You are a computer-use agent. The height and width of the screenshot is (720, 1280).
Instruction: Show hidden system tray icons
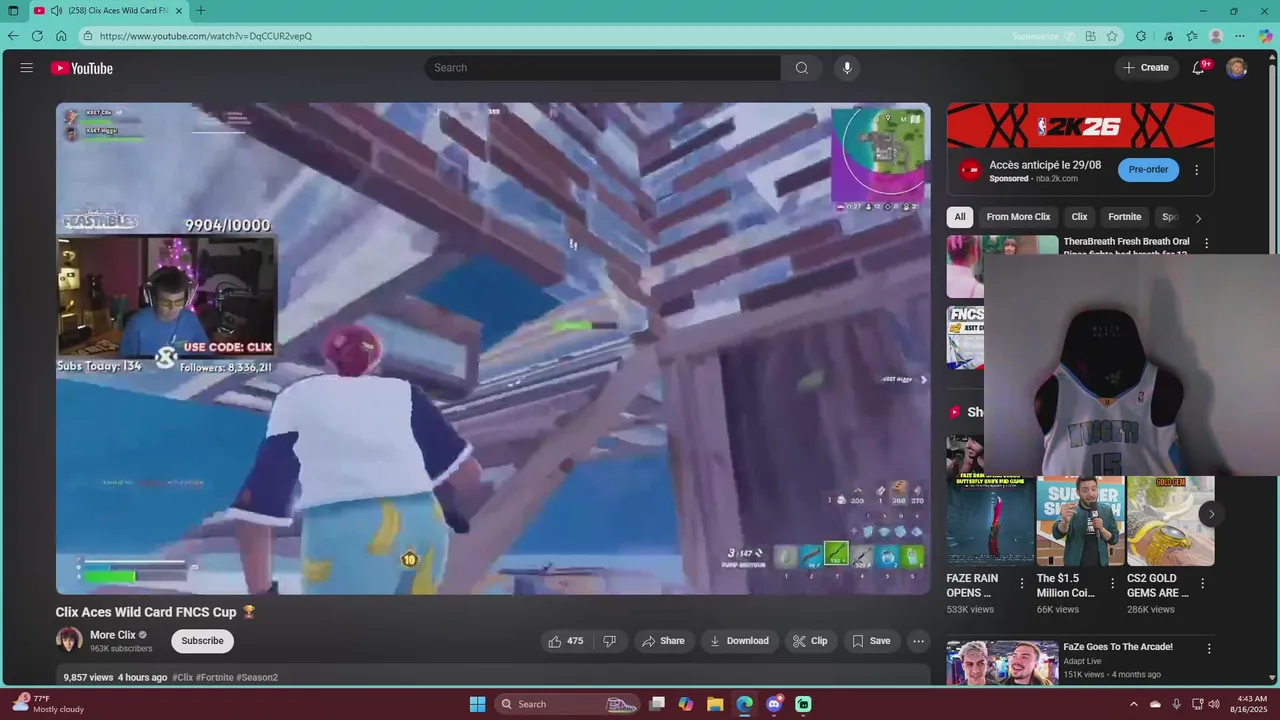tap(1134, 704)
